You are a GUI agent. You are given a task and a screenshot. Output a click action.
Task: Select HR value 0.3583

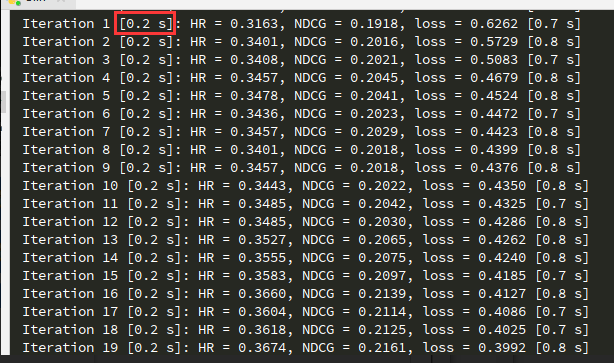click(x=262, y=276)
